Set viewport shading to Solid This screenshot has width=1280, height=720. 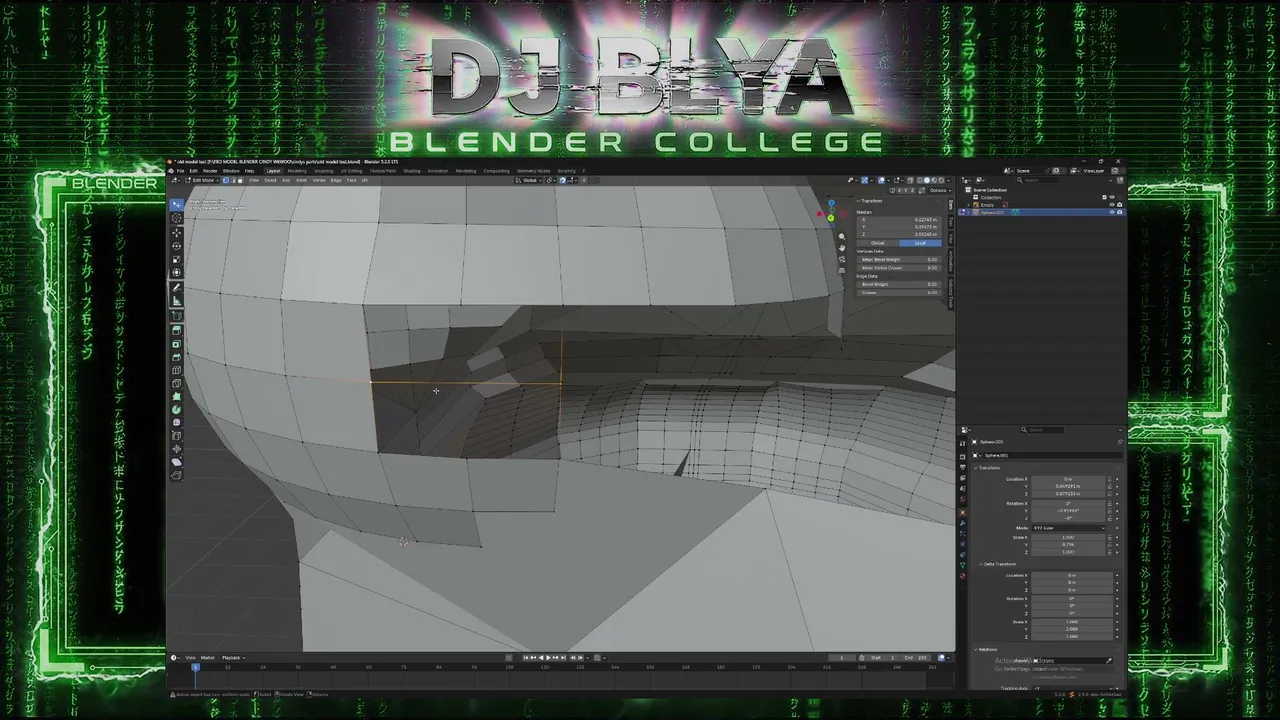(926, 180)
